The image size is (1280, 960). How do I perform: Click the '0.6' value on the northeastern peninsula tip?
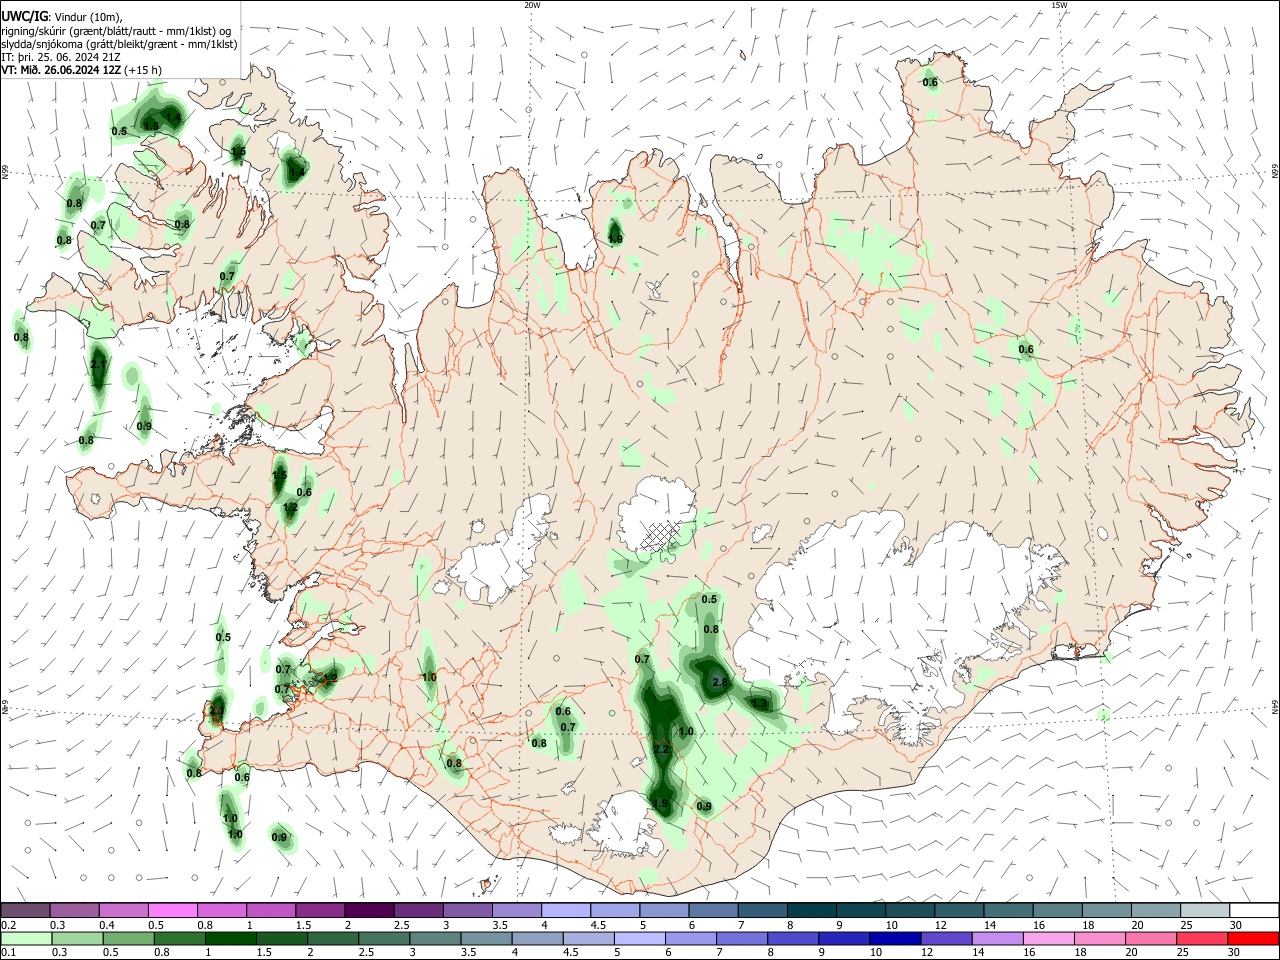[930, 82]
